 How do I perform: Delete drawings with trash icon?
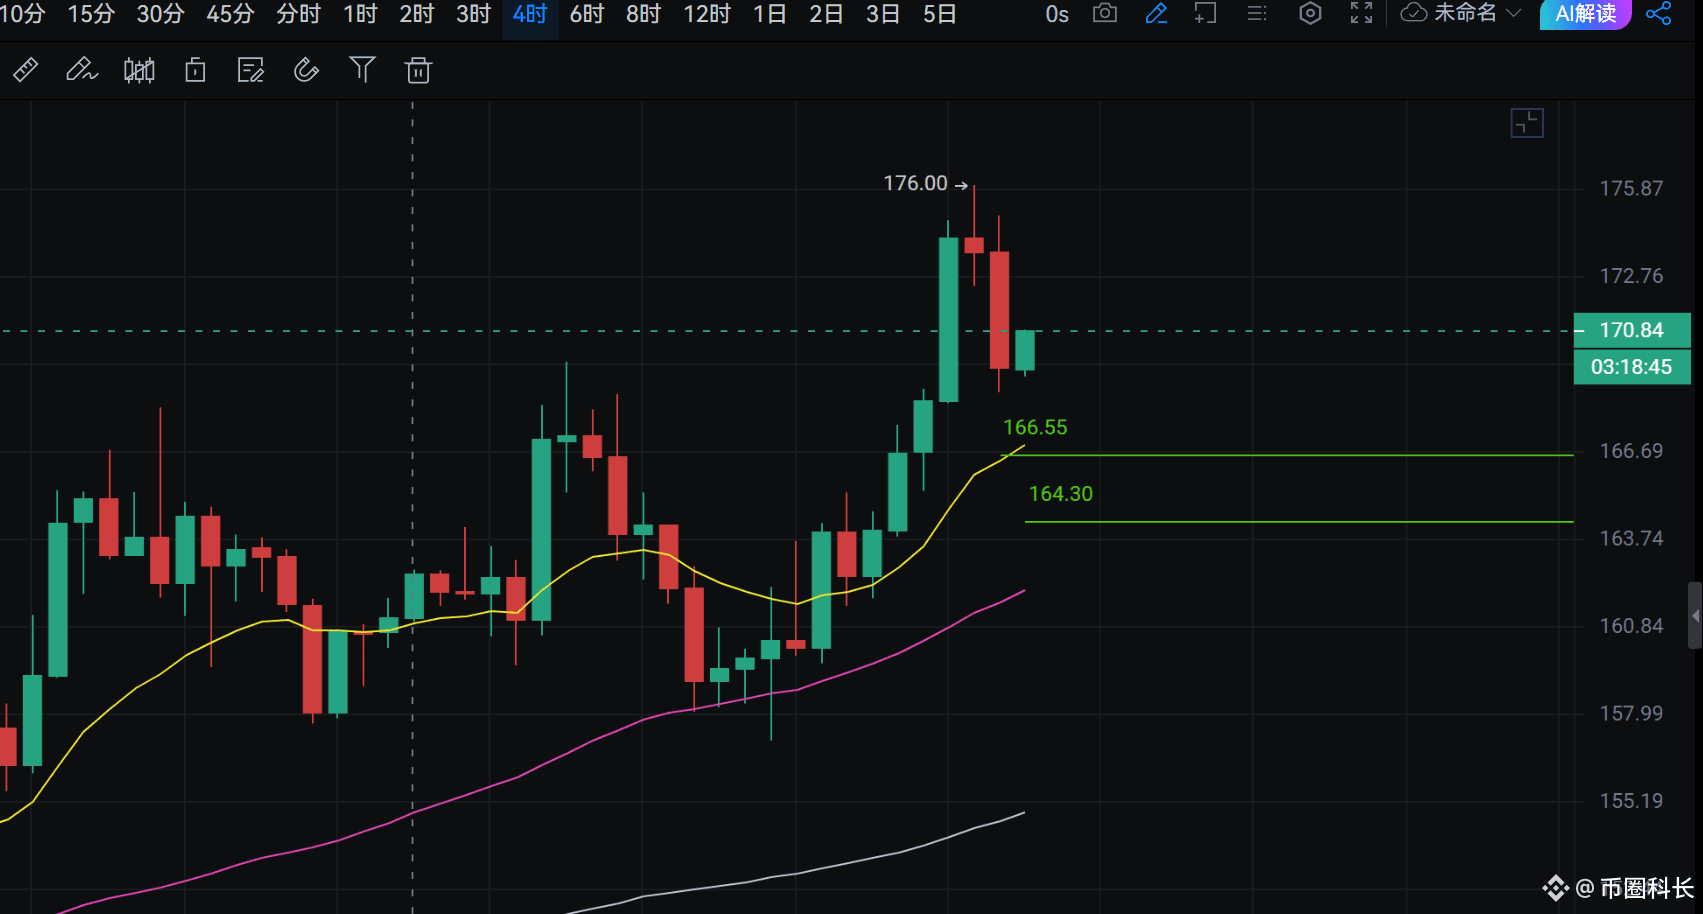coord(418,70)
